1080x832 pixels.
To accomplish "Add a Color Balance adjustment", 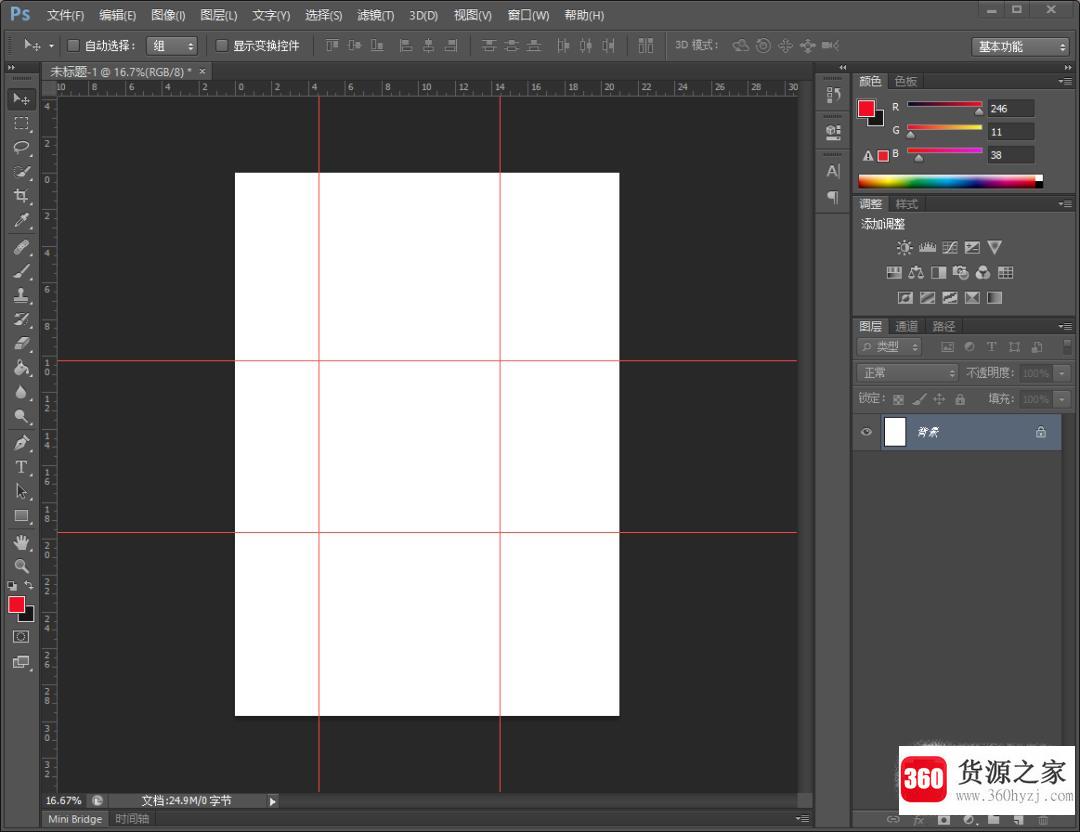I will click(916, 273).
